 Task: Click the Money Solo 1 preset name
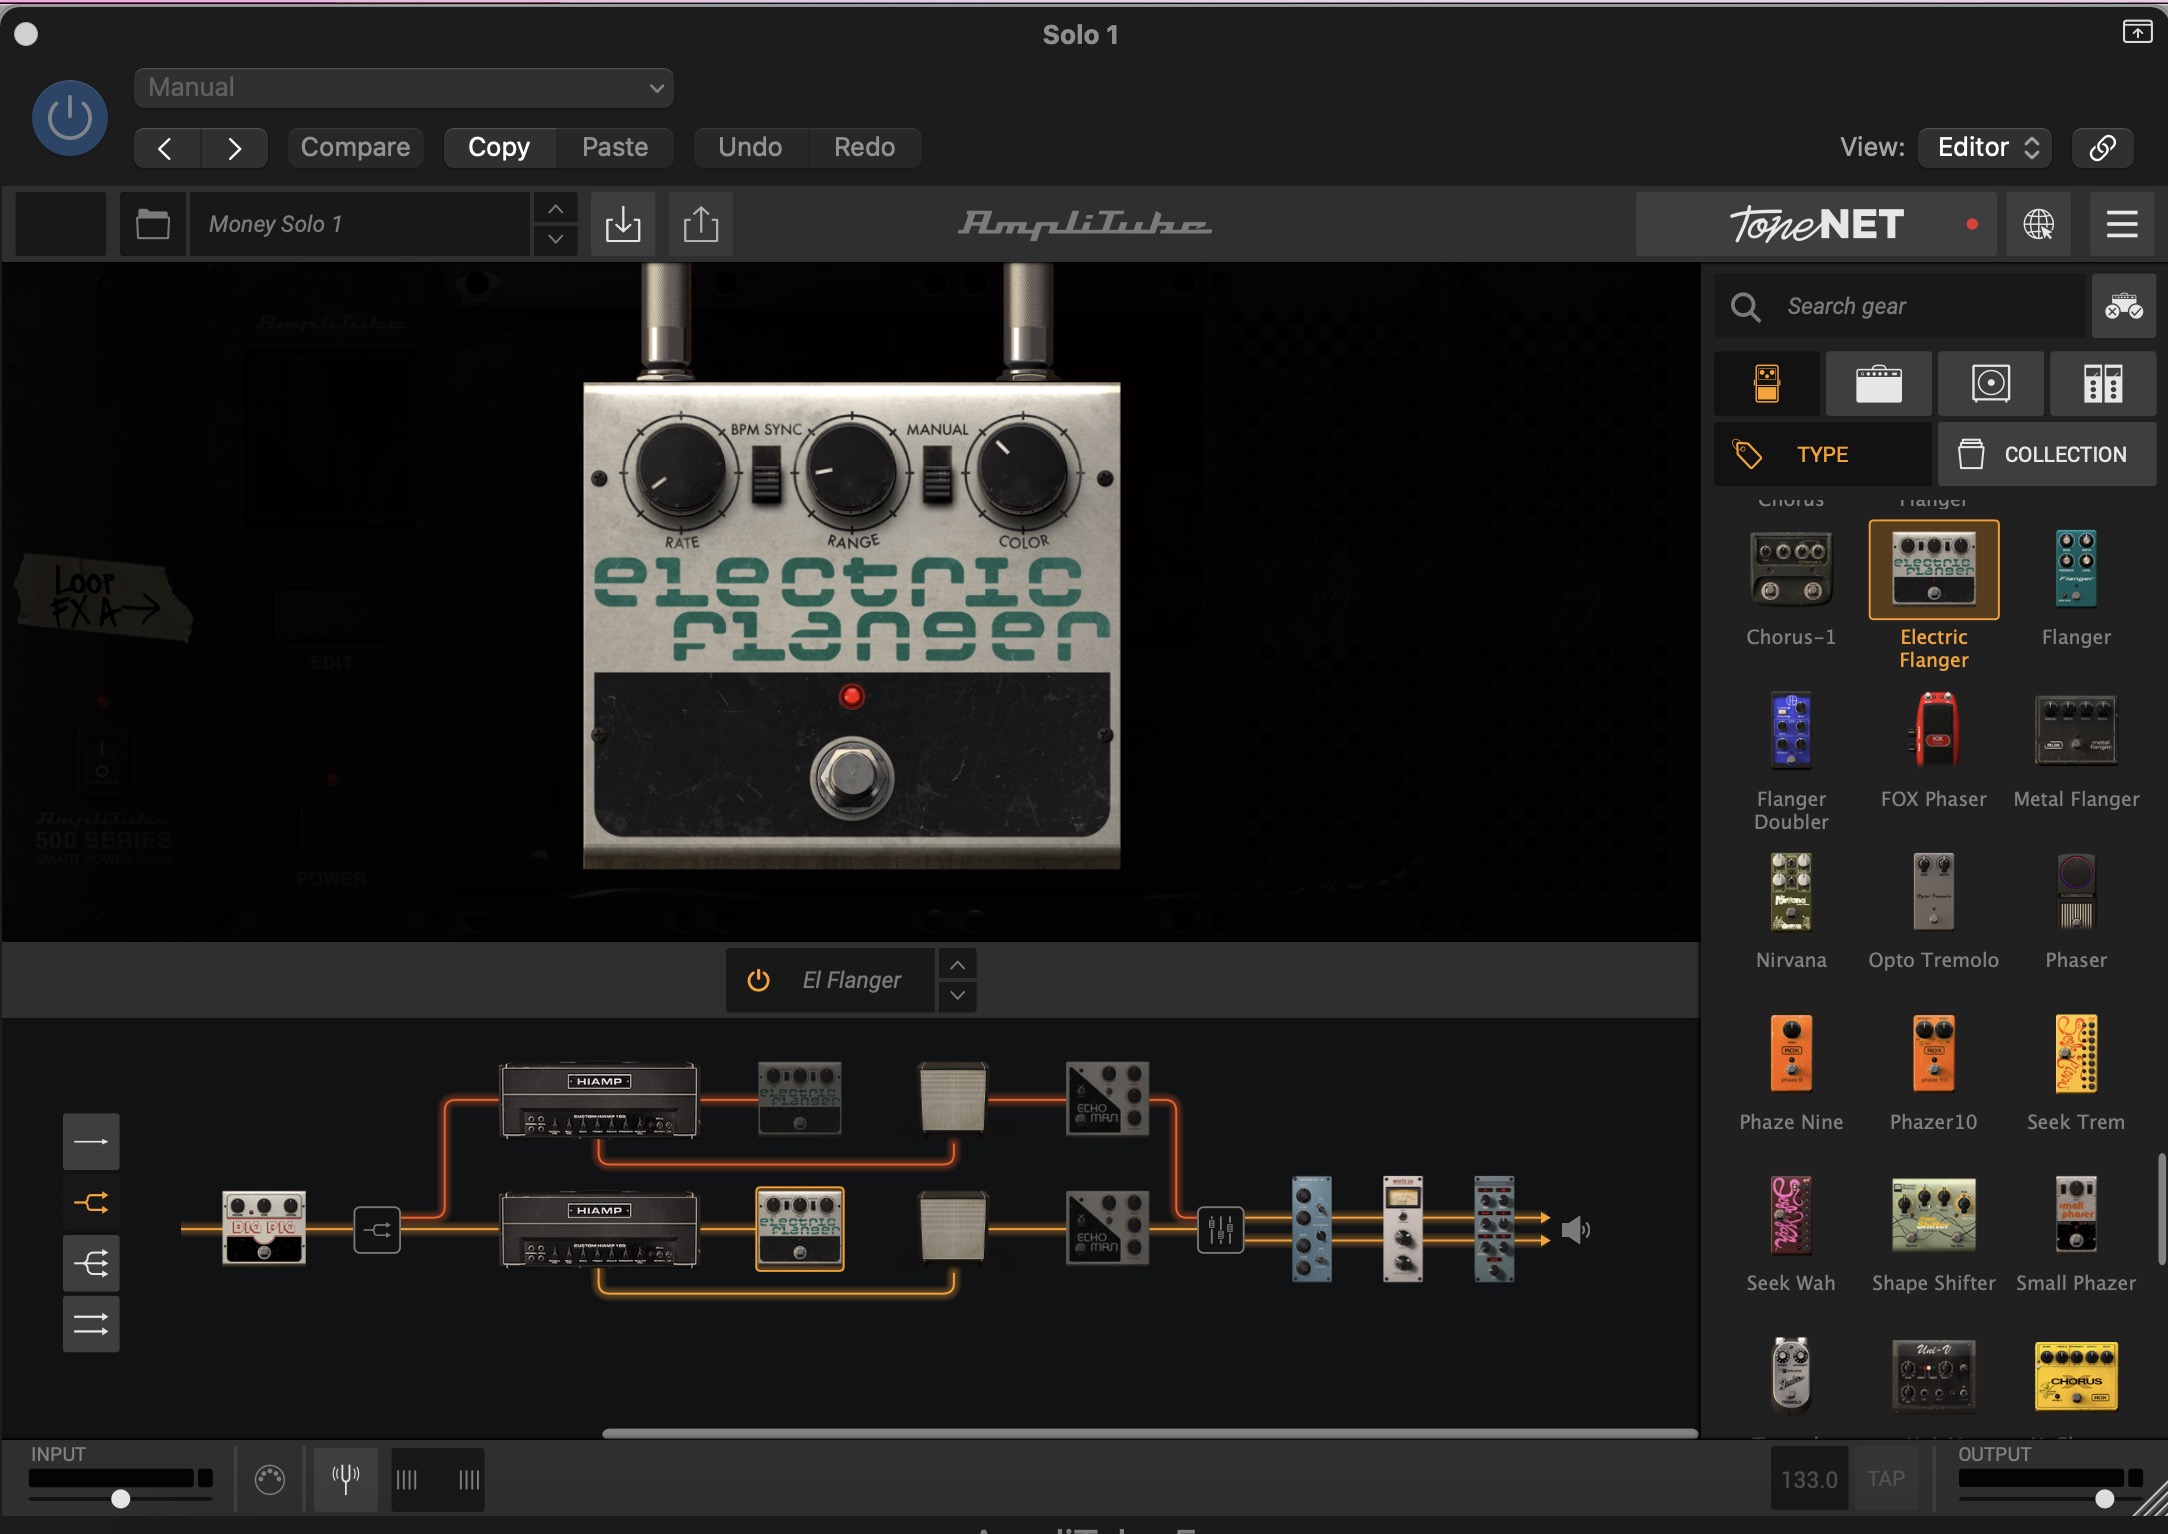point(360,224)
